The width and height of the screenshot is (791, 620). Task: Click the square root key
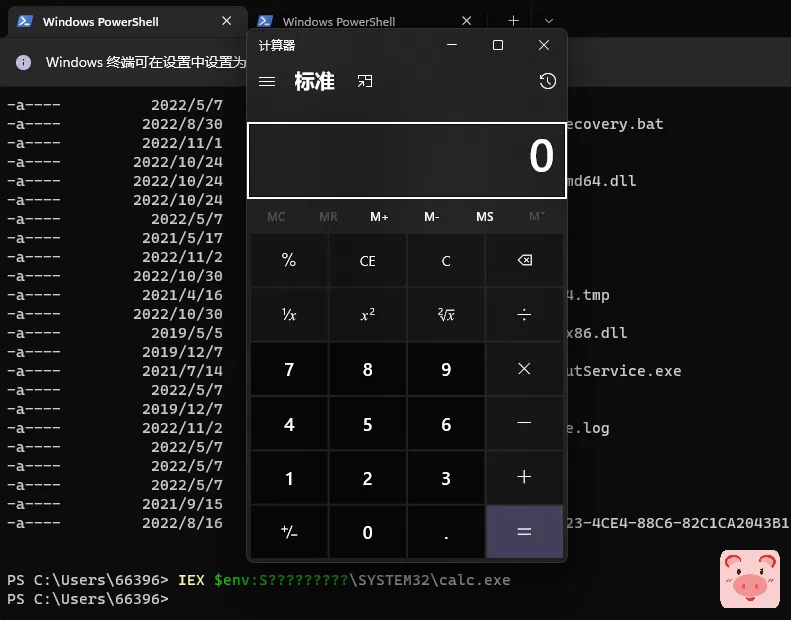coord(446,315)
